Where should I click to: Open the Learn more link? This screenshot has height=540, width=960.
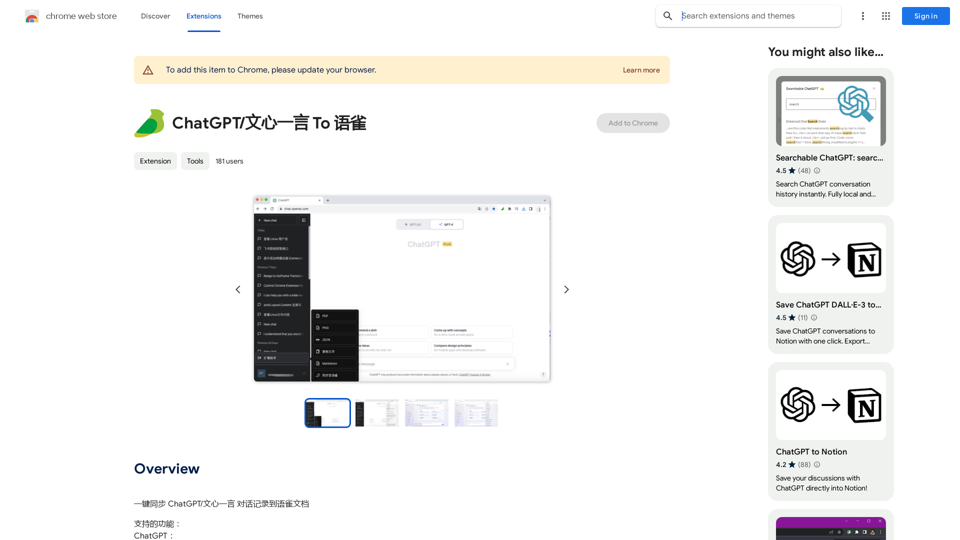pos(641,70)
